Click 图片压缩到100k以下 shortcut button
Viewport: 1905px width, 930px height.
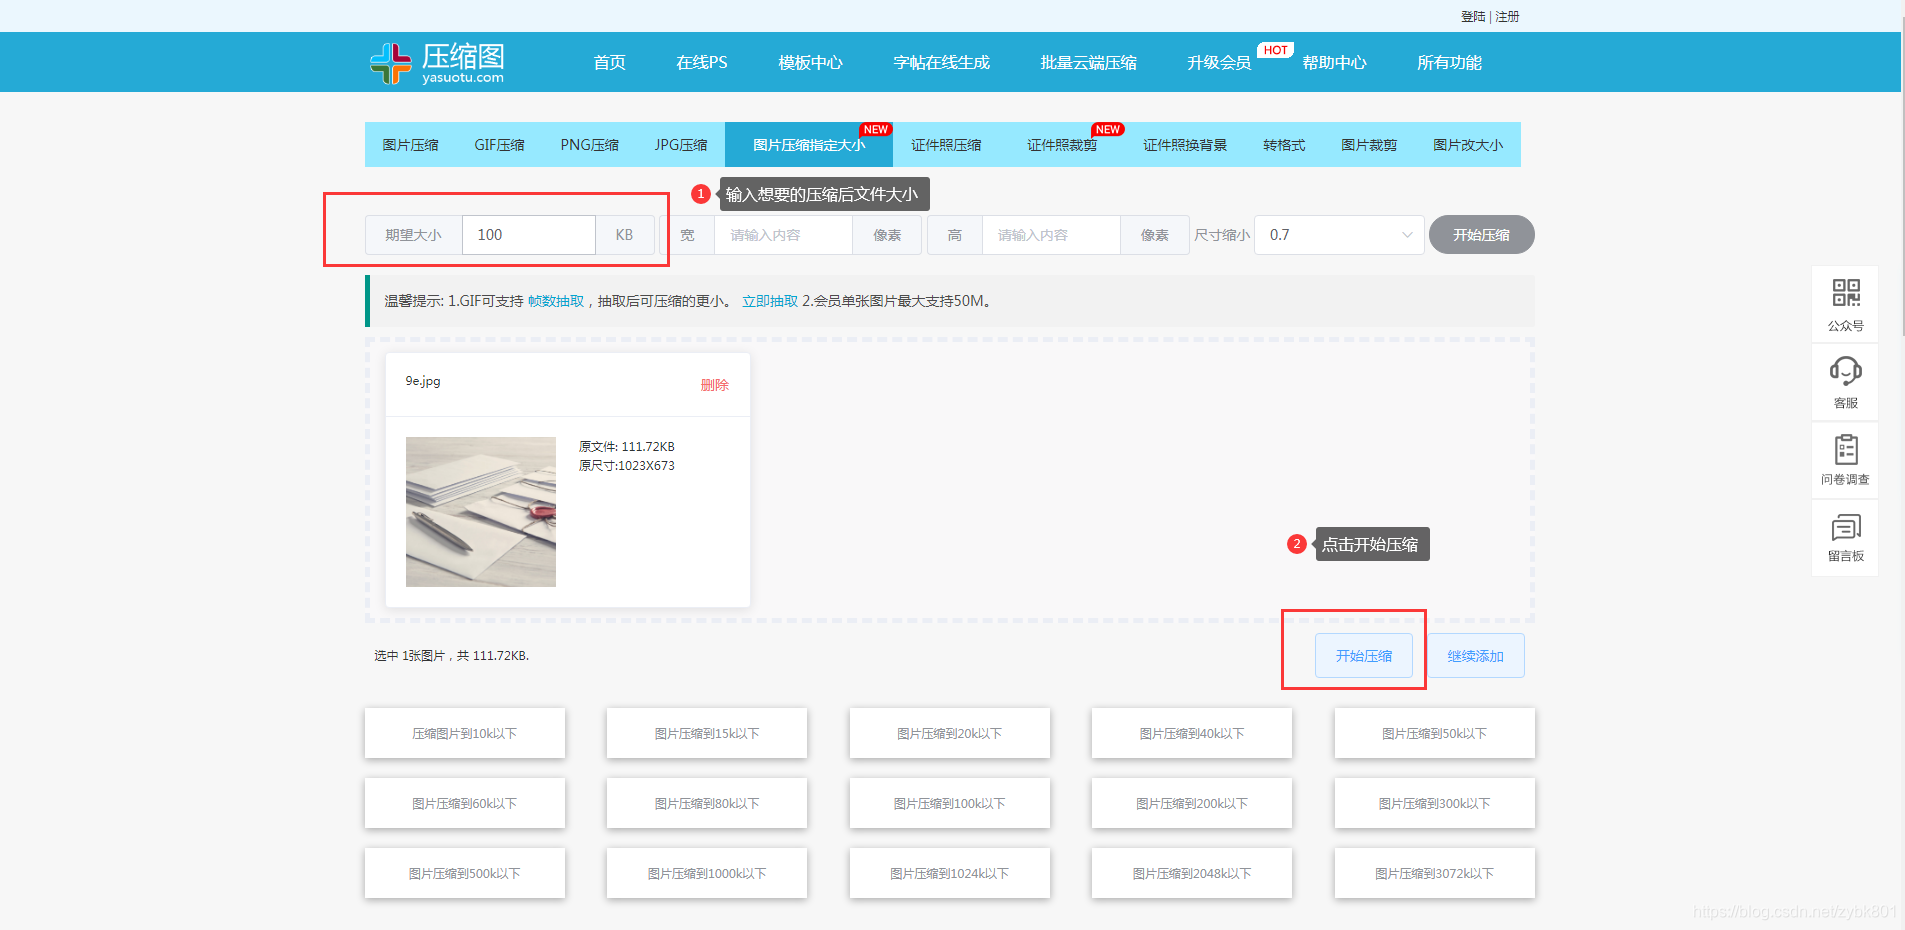pos(950,803)
